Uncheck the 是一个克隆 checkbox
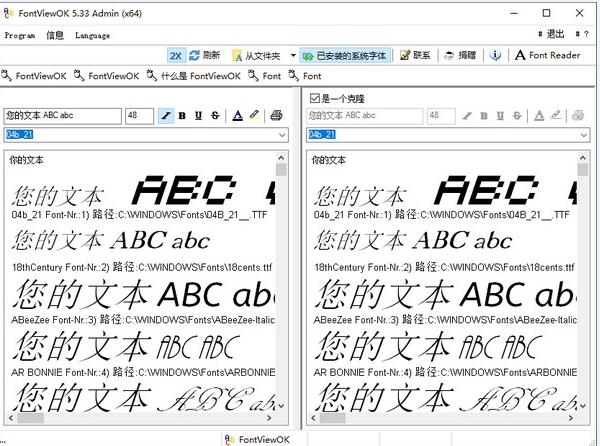This screenshot has height=446, width=600. tap(315, 99)
